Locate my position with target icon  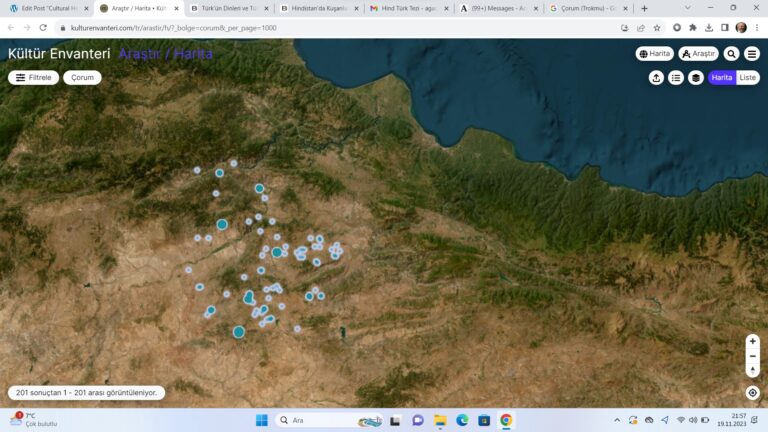753,393
